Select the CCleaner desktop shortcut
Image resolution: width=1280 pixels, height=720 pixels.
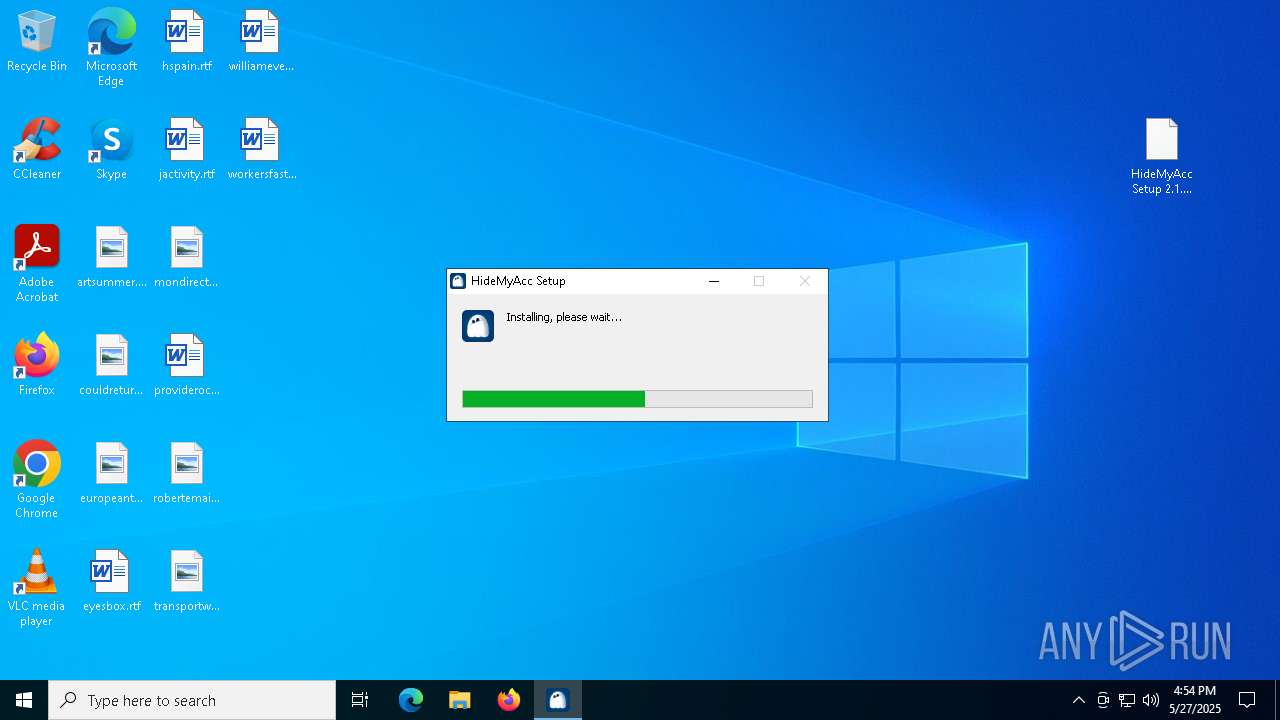[x=37, y=149]
